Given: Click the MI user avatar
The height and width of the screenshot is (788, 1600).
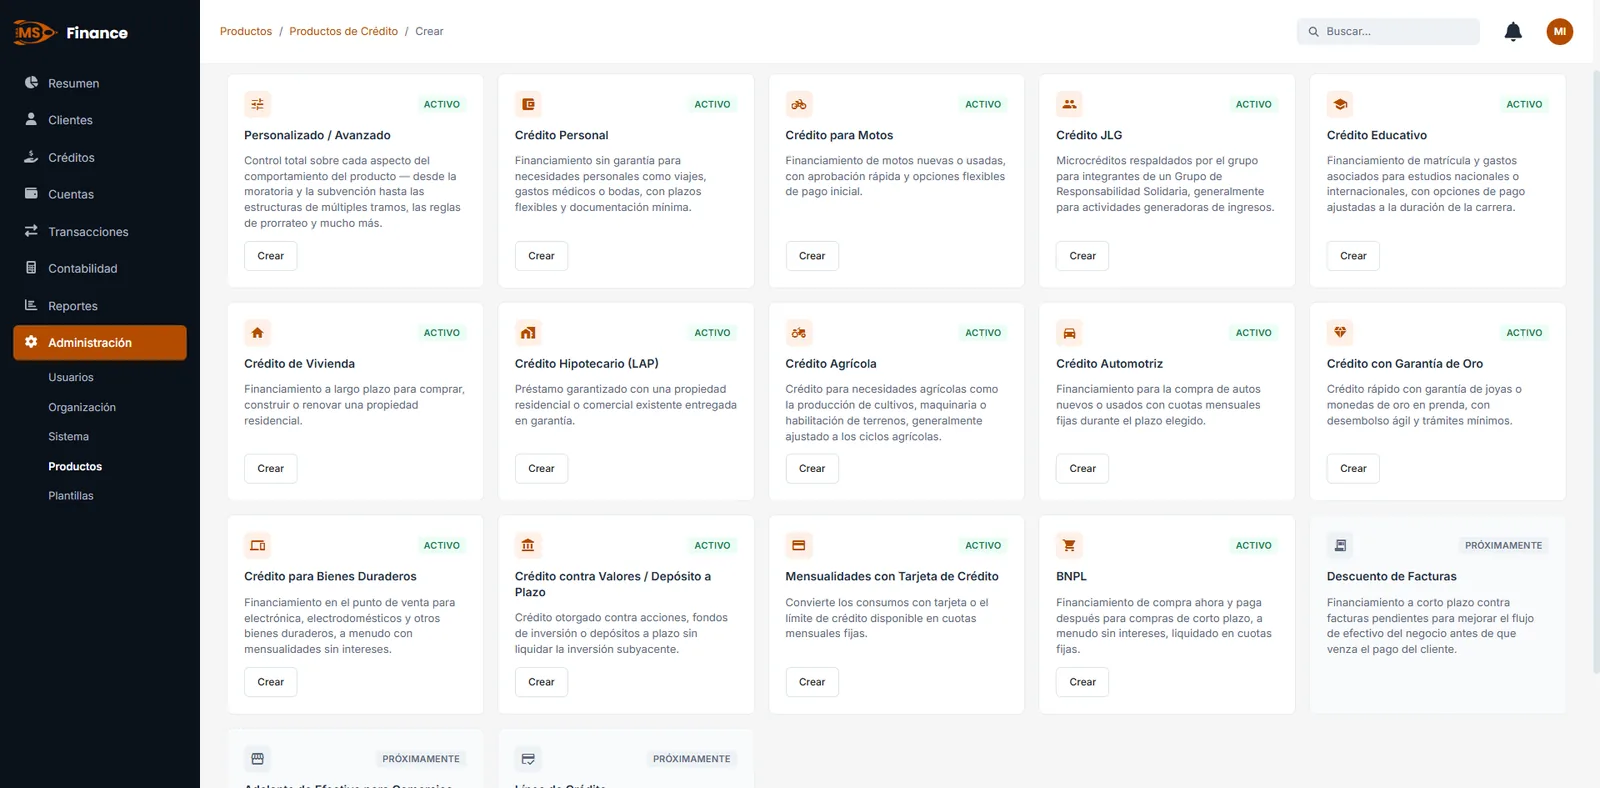Looking at the screenshot, I should (x=1559, y=32).
